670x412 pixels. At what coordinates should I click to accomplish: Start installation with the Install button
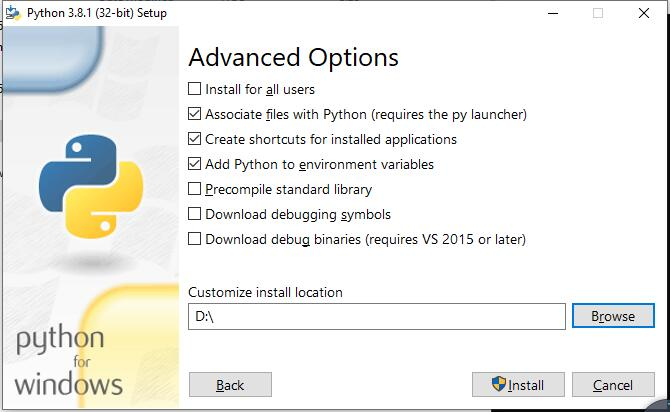point(518,385)
